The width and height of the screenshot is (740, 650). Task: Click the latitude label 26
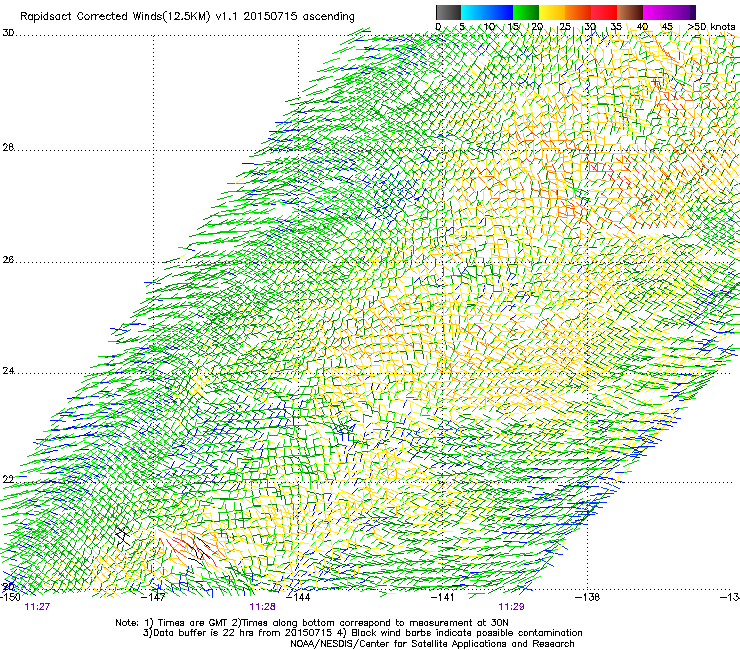tap(8, 260)
